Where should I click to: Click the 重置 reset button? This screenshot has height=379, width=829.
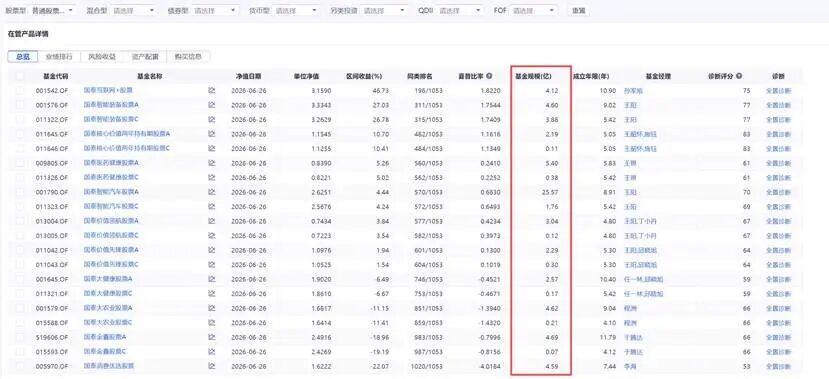coord(578,10)
